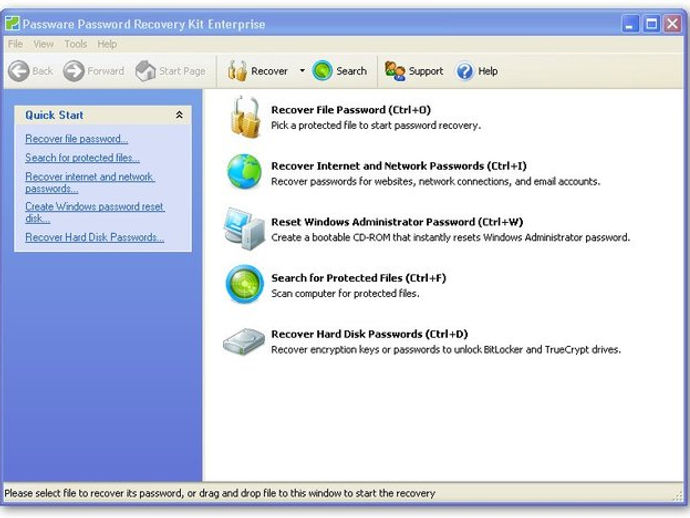Click 'Recover passwords for websites' description text
Viewport: 690px width, 518px height.
tap(435, 181)
